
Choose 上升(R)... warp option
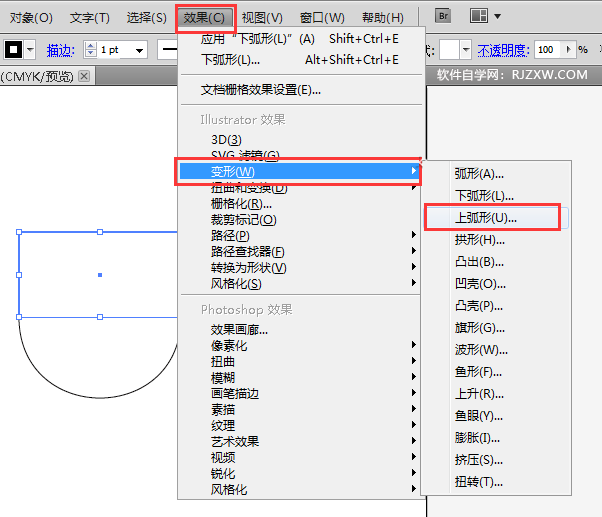(x=496, y=394)
